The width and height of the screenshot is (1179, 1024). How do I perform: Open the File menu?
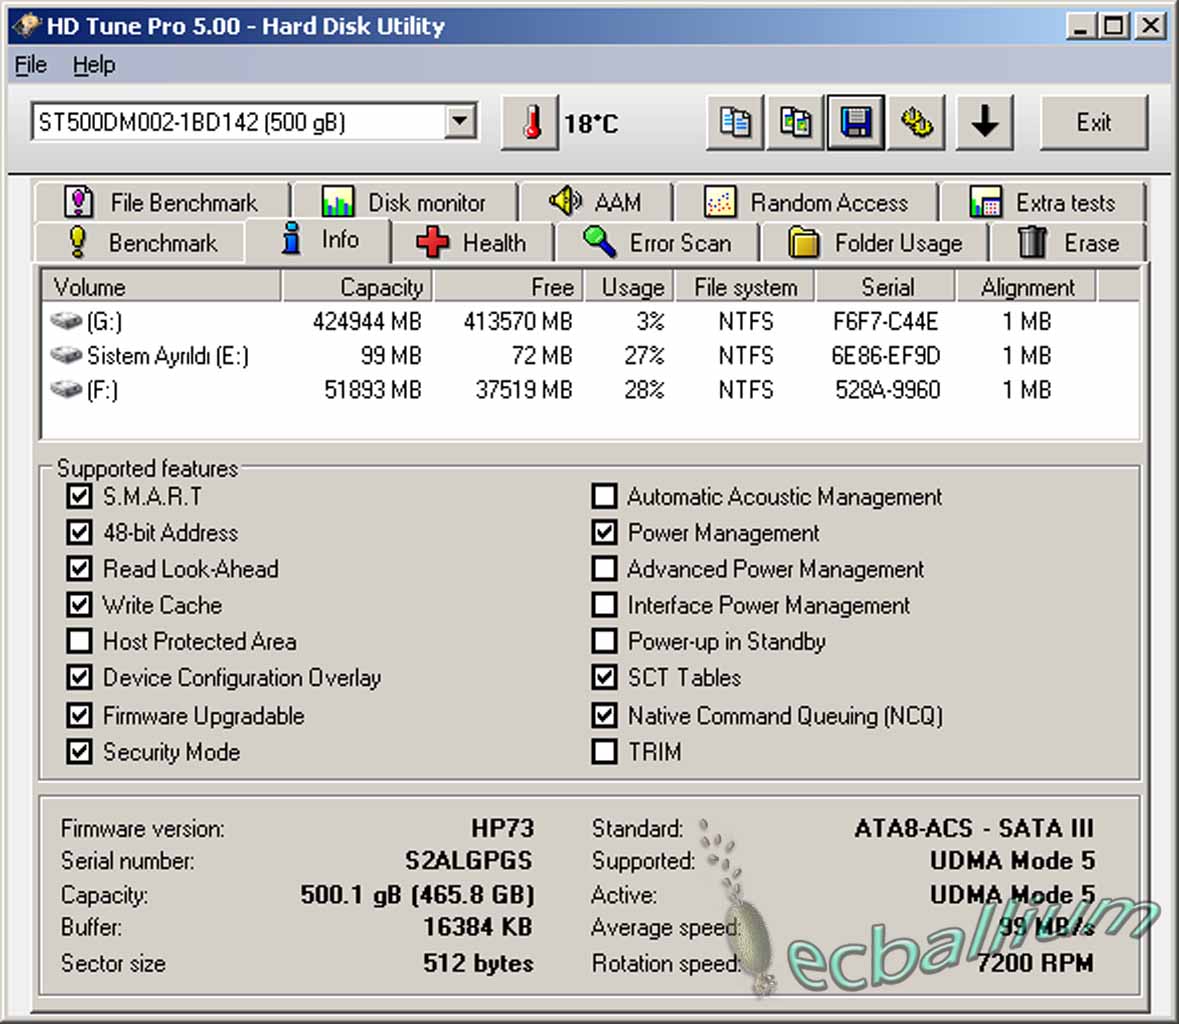[x=31, y=65]
